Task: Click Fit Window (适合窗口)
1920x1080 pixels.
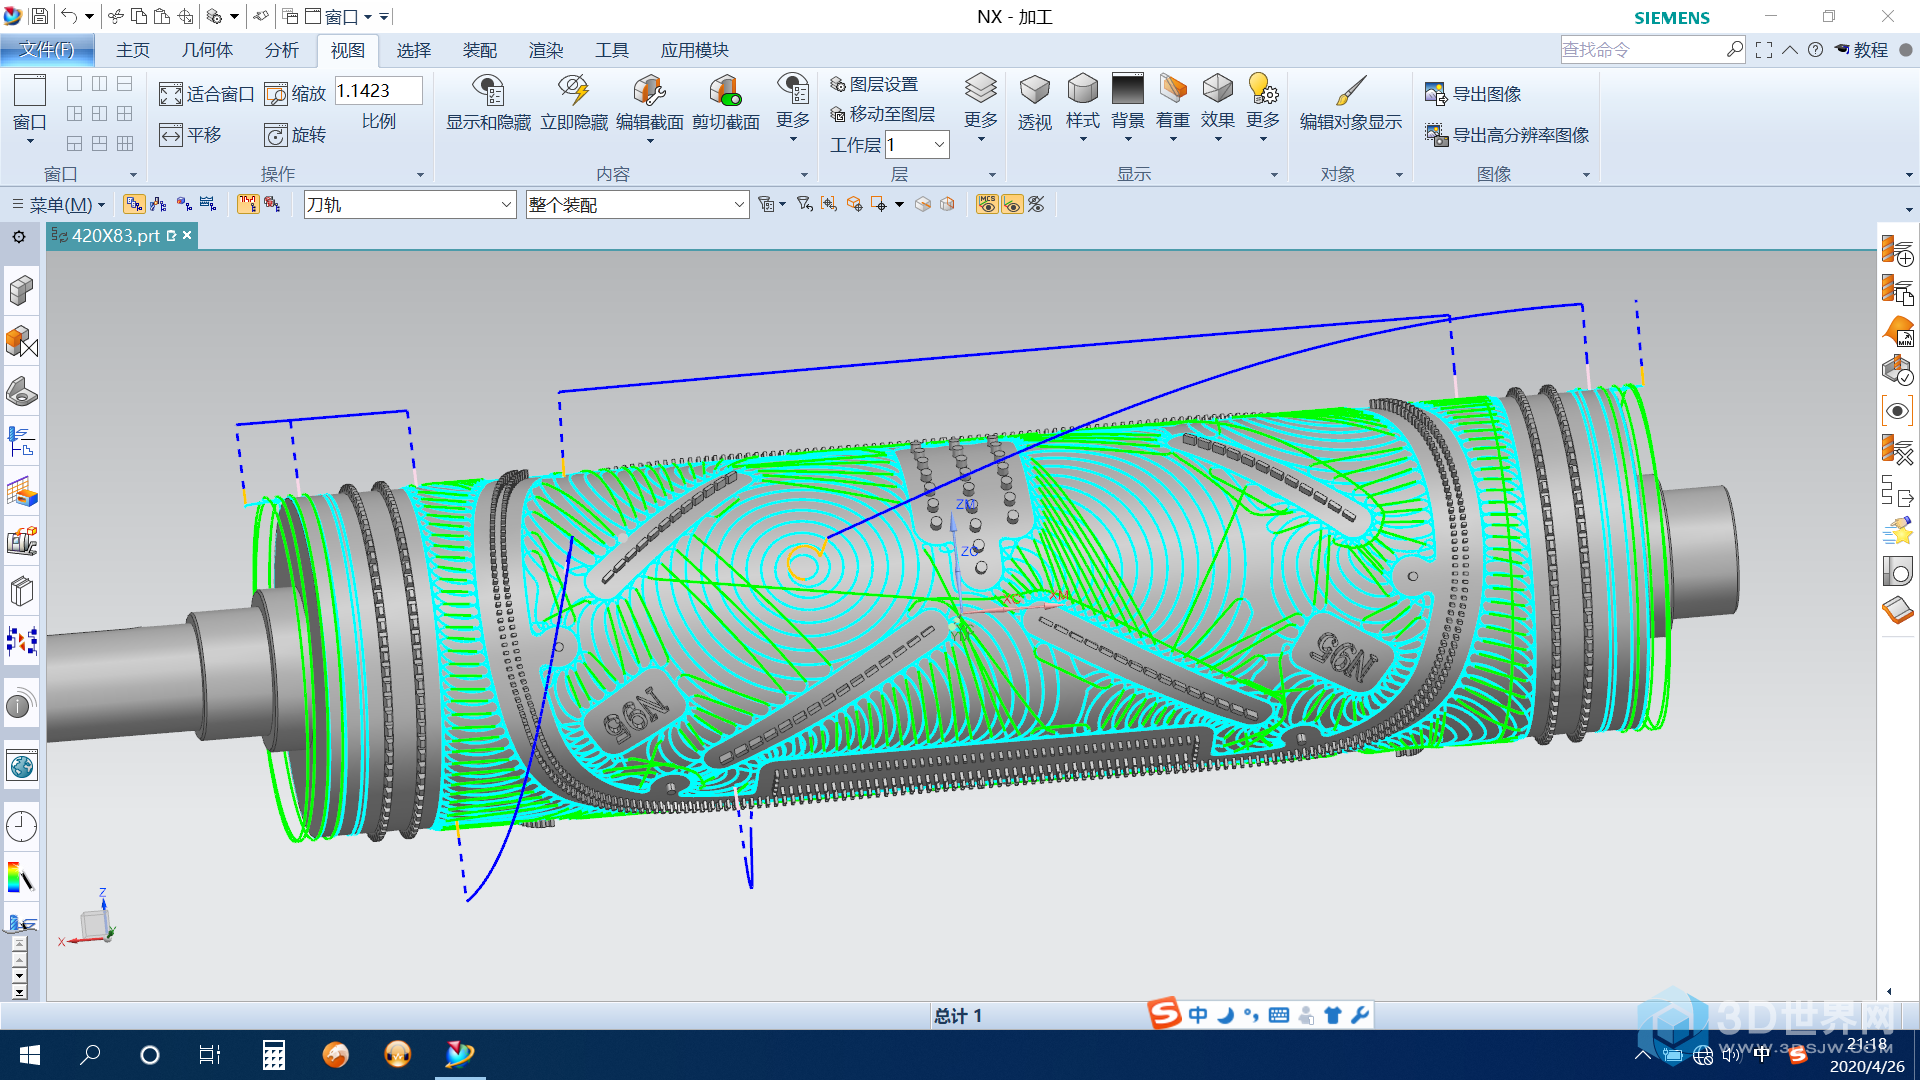Action: pyautogui.click(x=207, y=94)
